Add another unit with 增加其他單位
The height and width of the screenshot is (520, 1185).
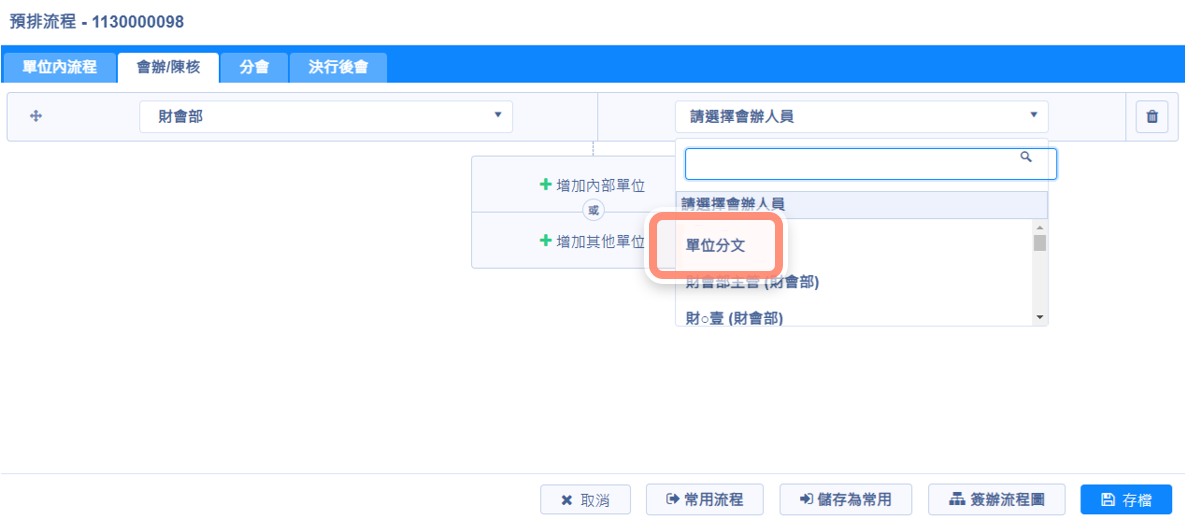592,241
